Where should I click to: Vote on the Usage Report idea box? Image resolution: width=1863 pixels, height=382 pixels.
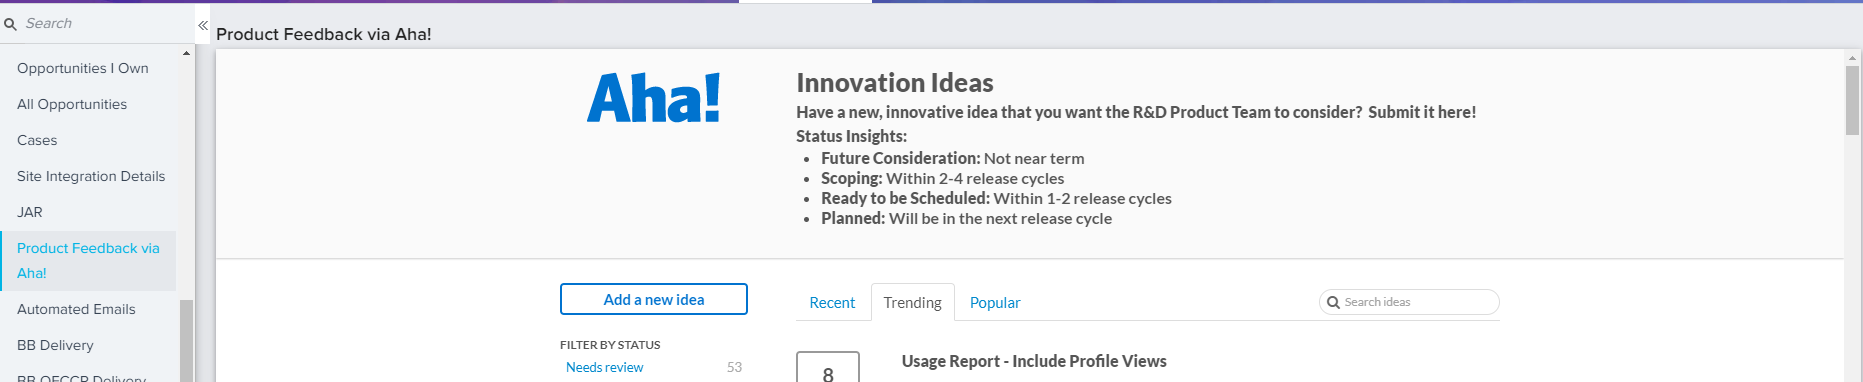(828, 367)
